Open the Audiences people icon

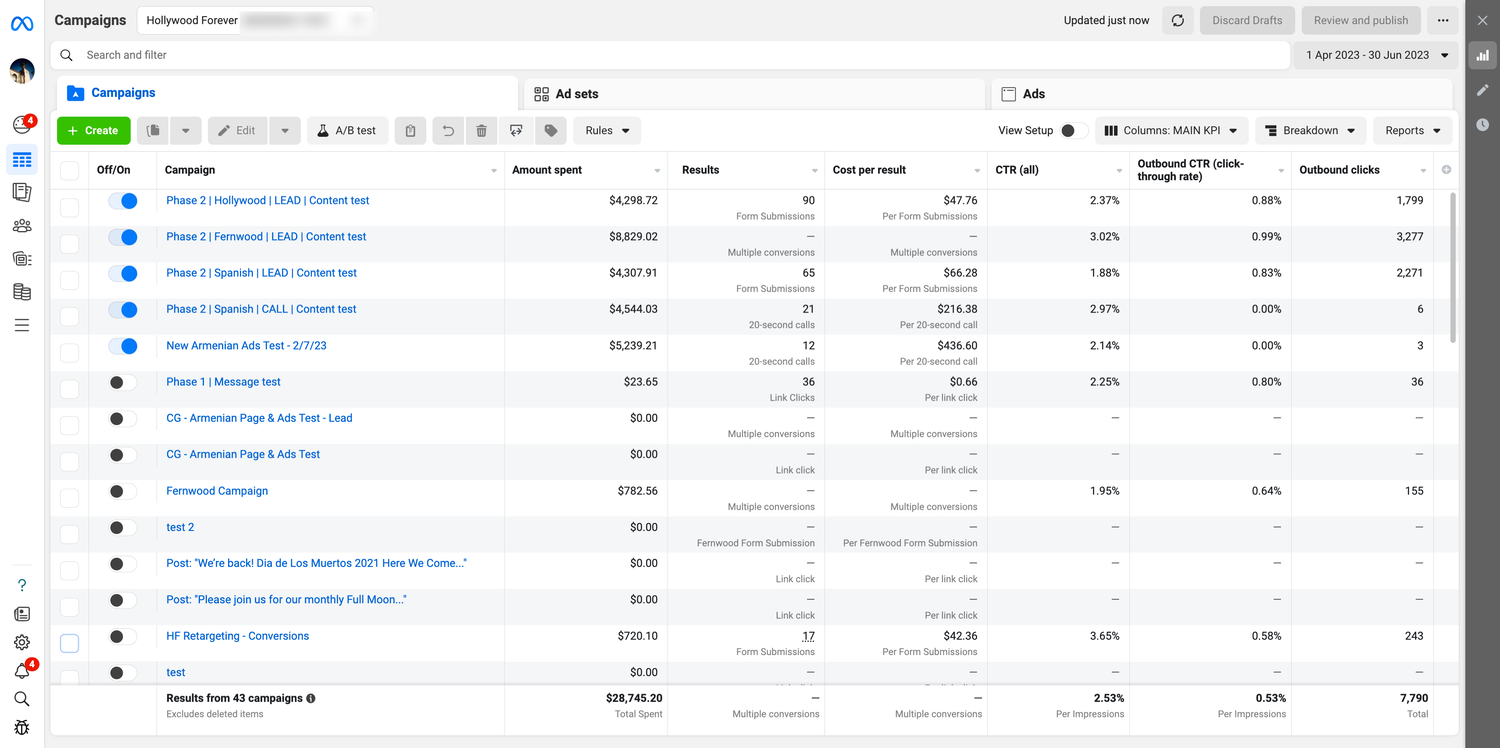point(22,226)
